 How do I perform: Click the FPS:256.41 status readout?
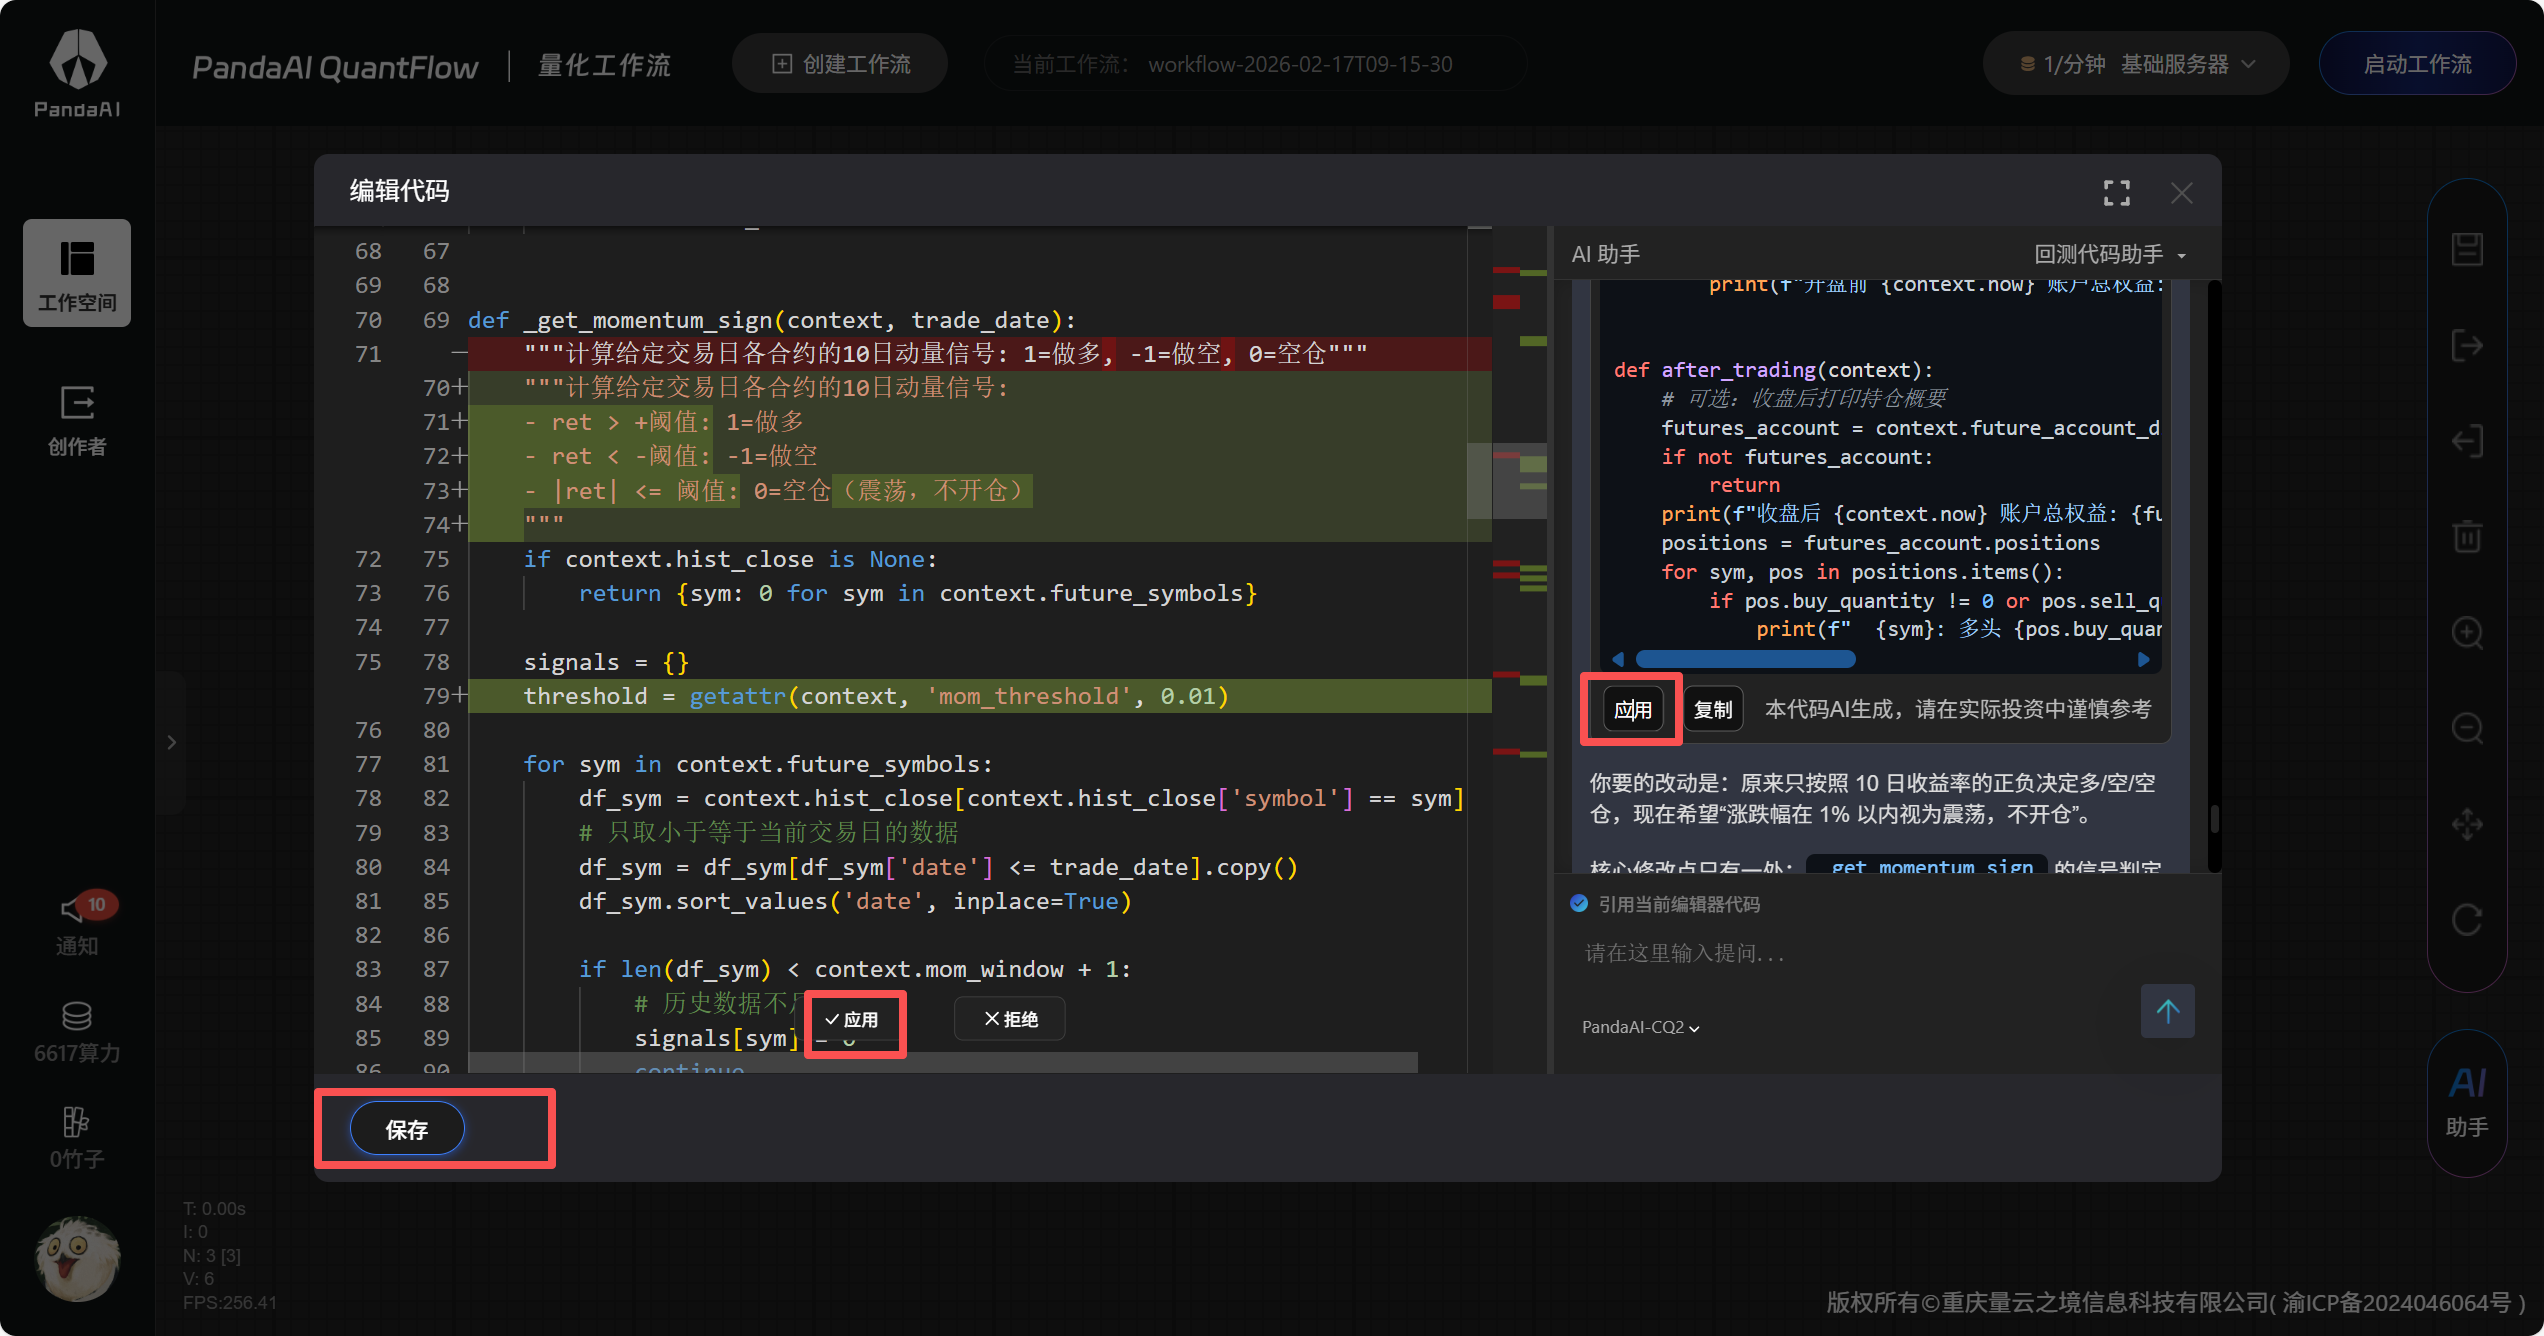(230, 1302)
